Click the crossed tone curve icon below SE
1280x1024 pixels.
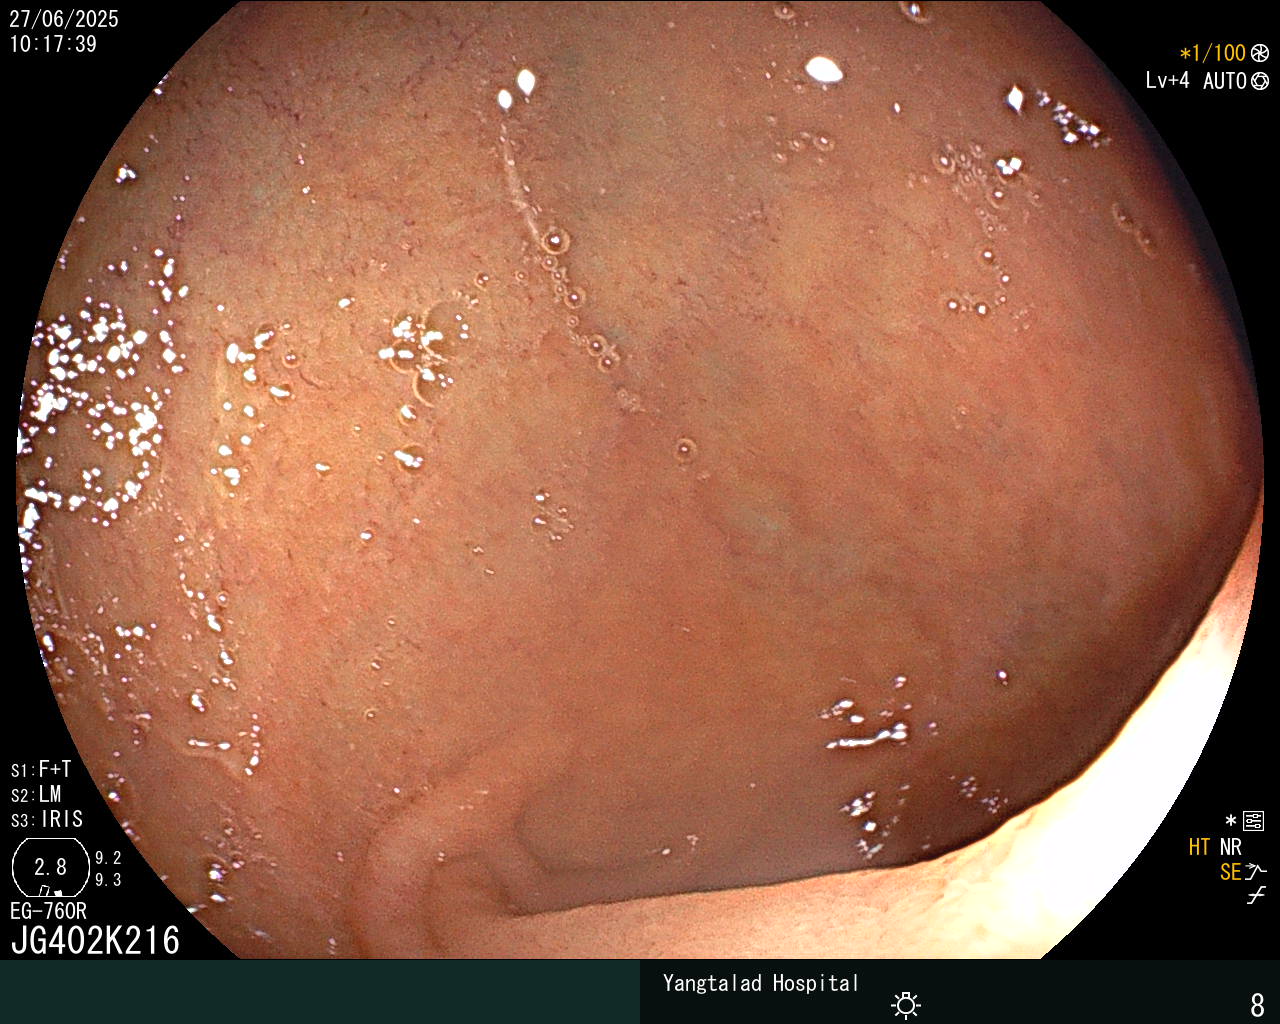pos(1256,896)
